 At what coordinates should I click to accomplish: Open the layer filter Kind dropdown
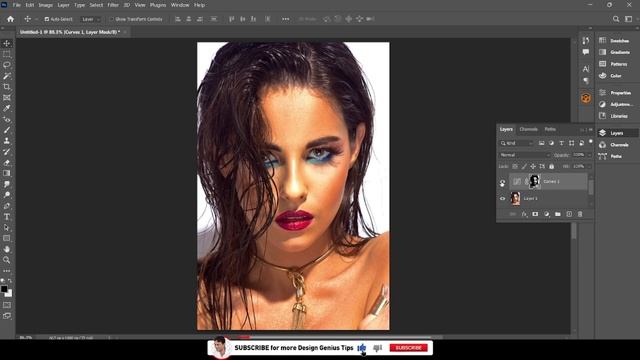pyautogui.click(x=517, y=143)
